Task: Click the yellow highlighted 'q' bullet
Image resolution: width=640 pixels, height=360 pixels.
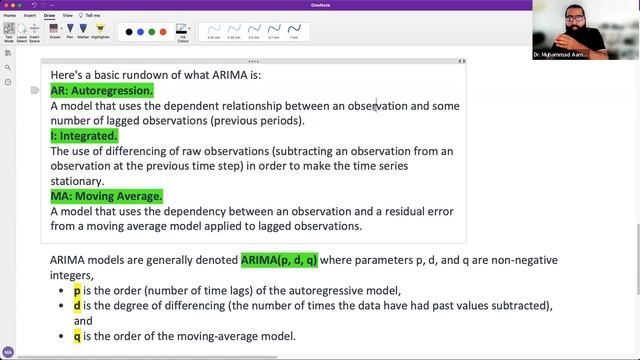Action: pos(77,336)
